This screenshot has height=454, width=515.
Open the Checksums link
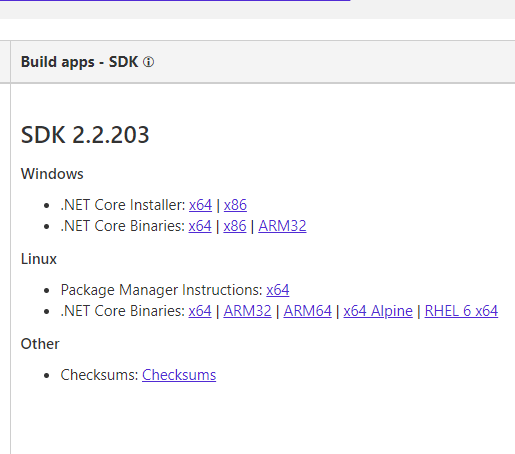(x=179, y=375)
